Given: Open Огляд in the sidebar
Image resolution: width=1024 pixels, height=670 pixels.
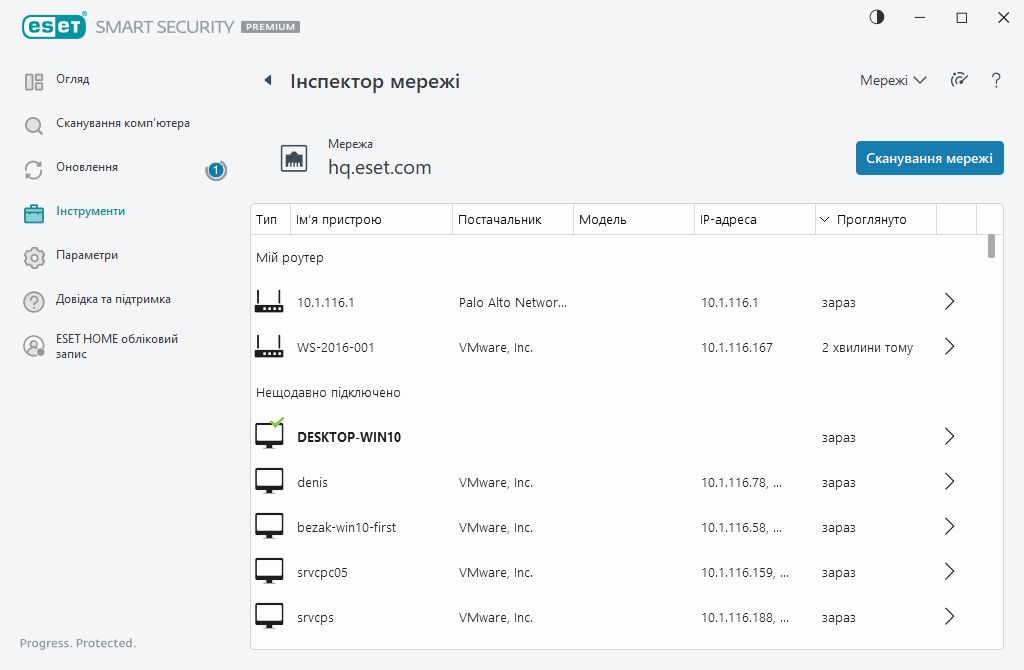Looking at the screenshot, I should [x=73, y=79].
